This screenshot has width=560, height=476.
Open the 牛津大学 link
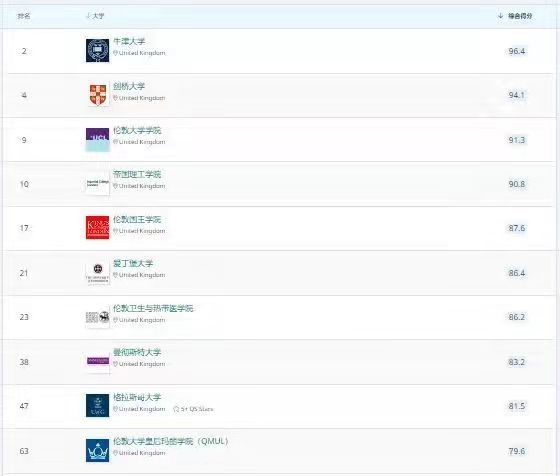129,41
